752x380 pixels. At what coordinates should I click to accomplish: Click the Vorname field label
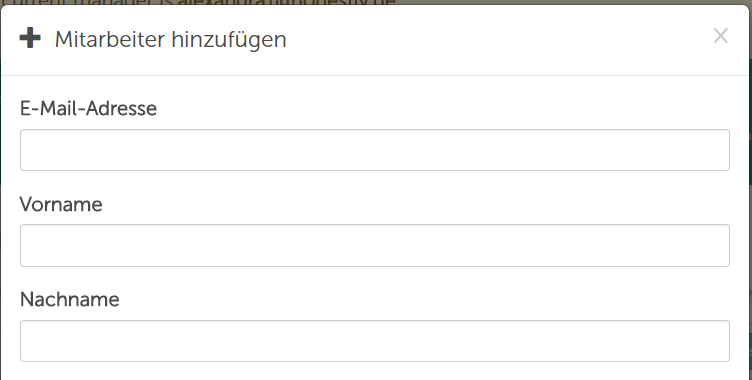click(61, 204)
